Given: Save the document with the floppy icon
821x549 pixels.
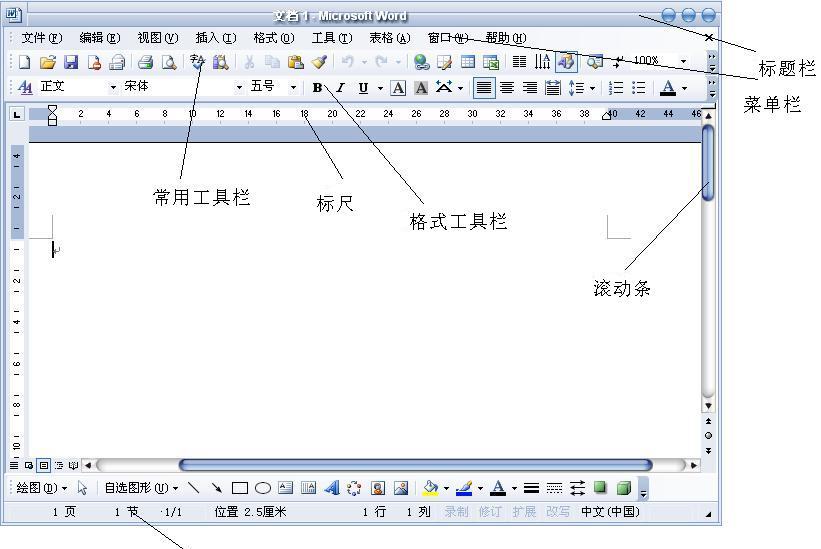Looking at the screenshot, I should click(71, 62).
